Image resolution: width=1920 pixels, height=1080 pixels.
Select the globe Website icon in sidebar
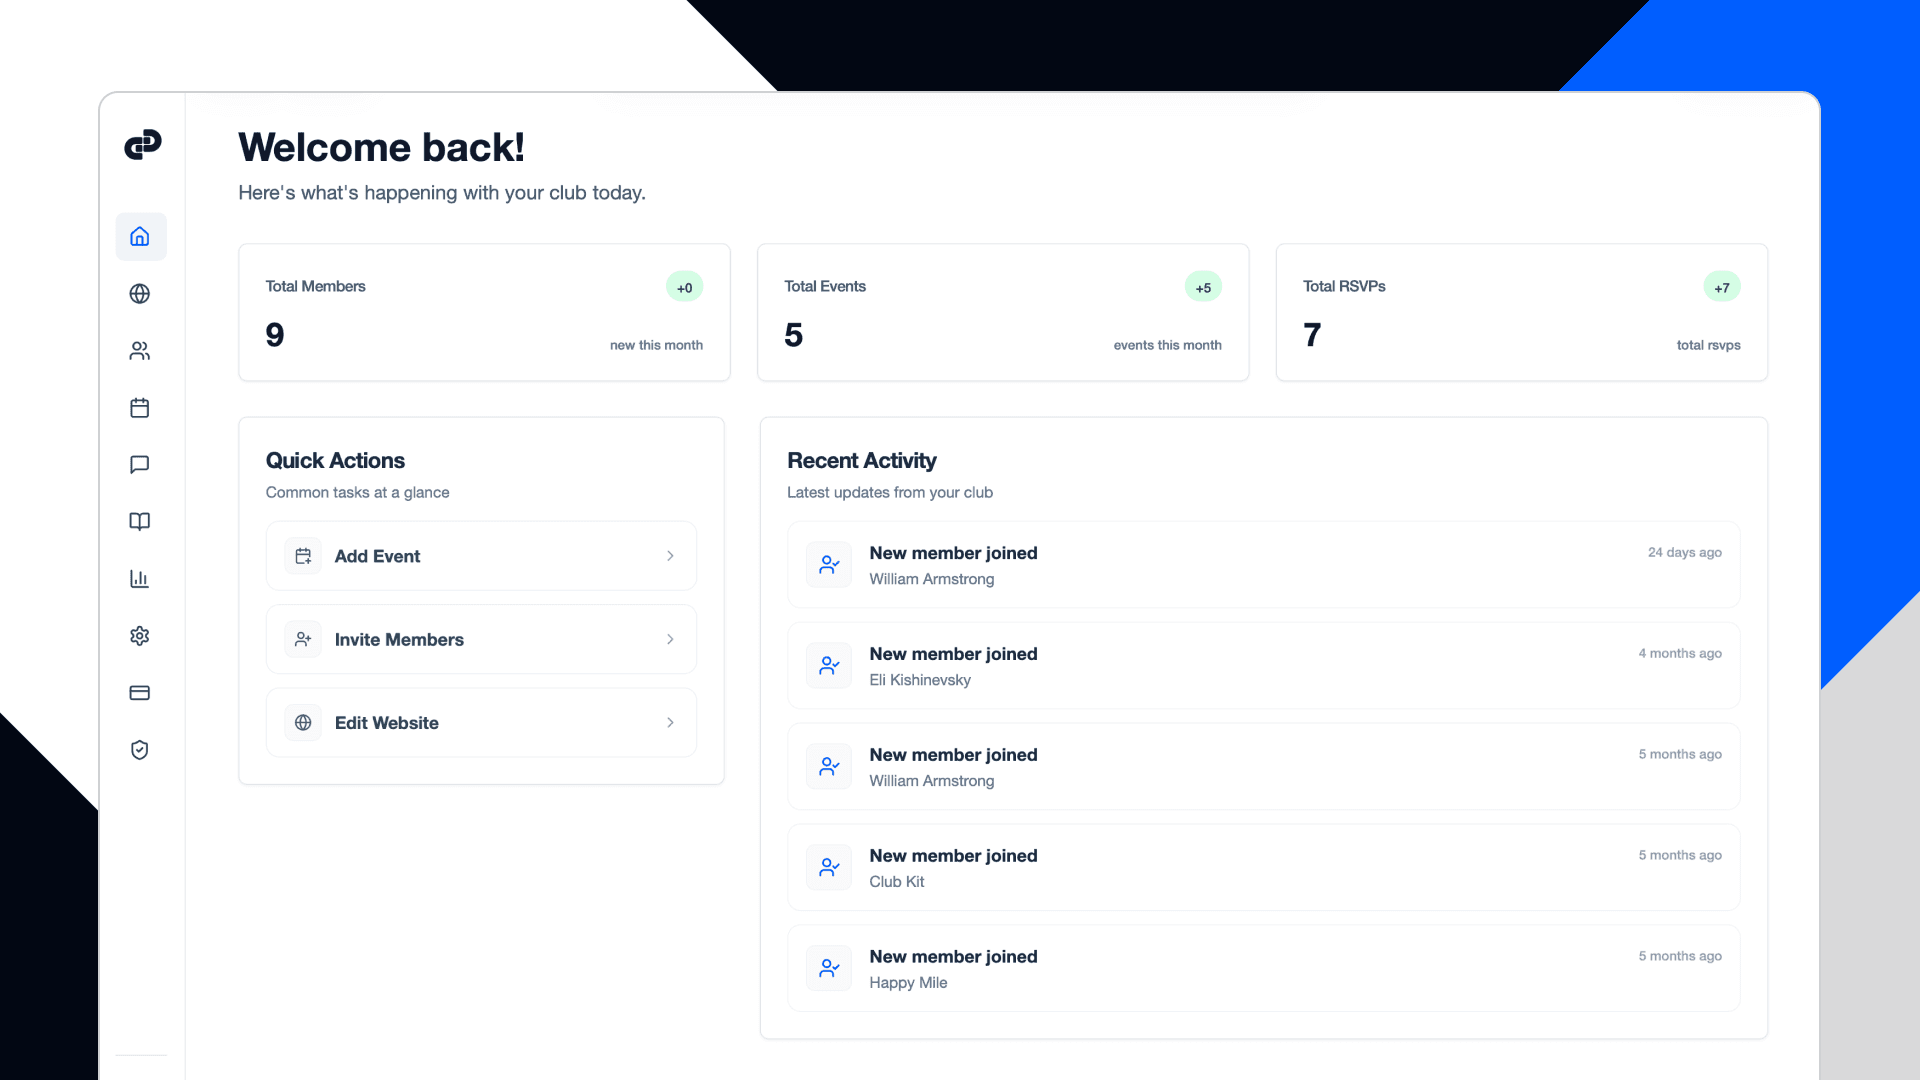(140, 294)
